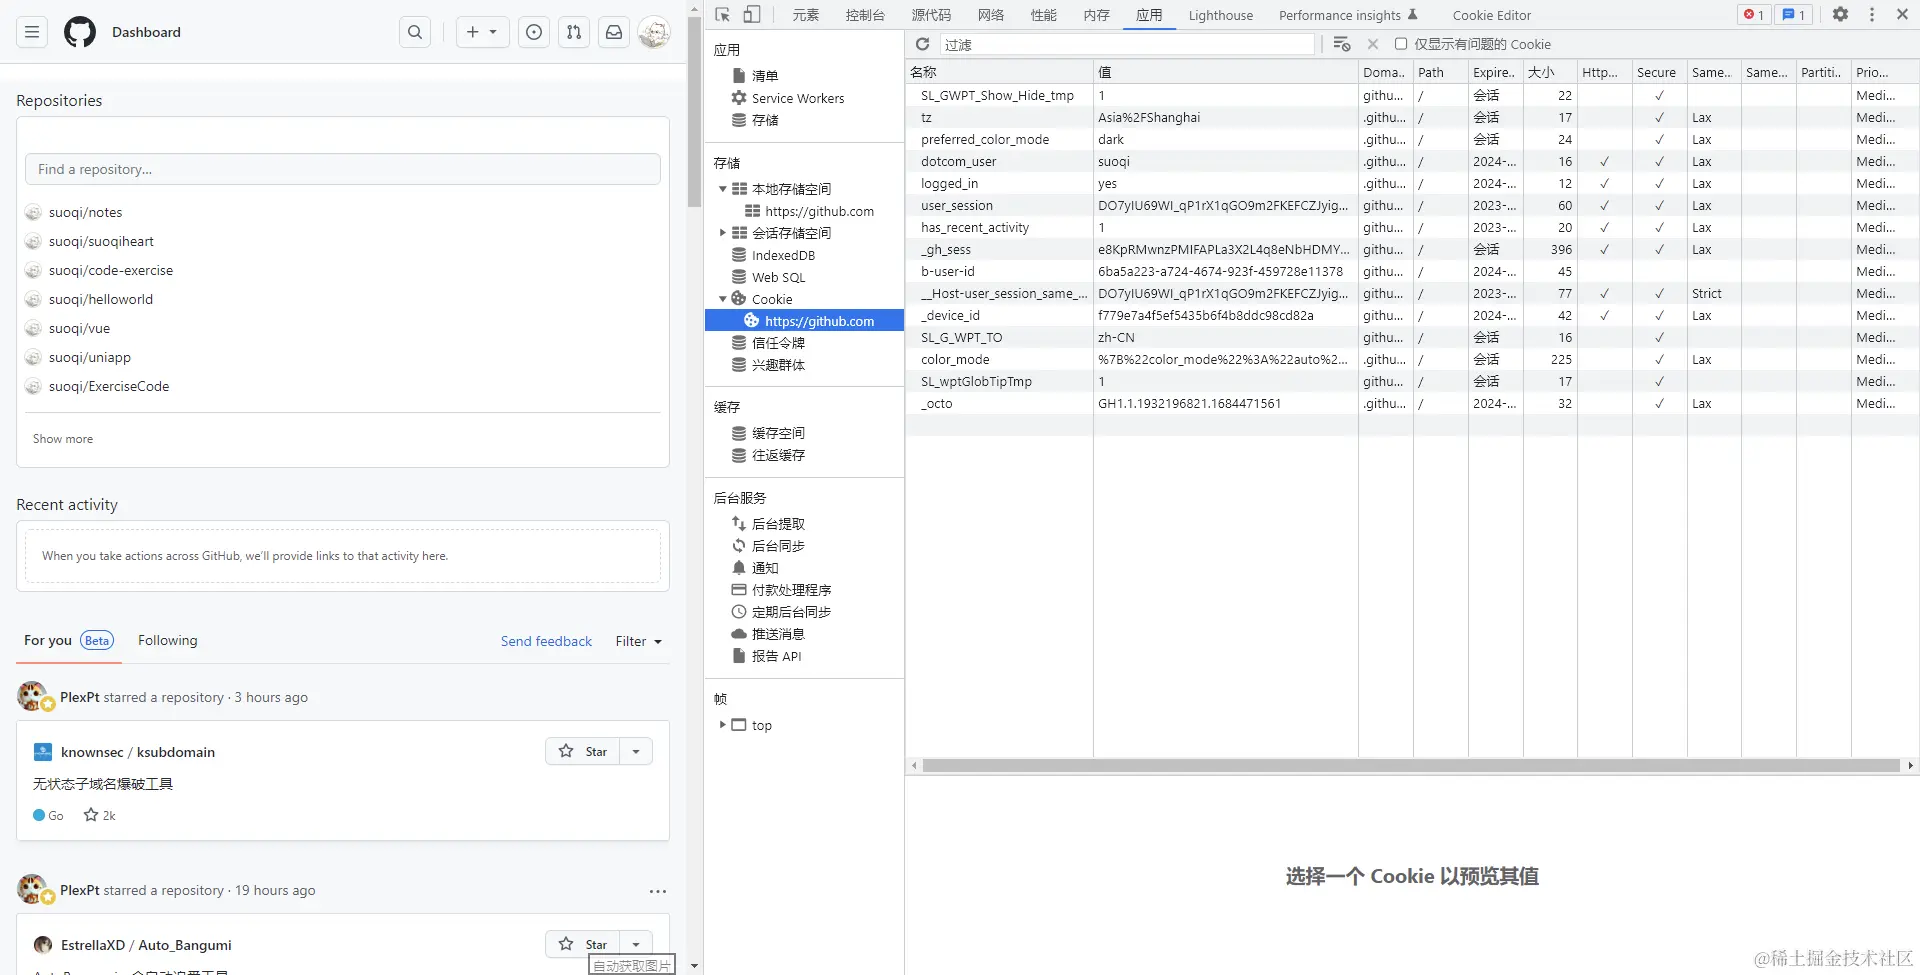1920x975 pixels.
Task: Open Star dropdown arrow for knownsec/ksubdomain
Action: click(x=636, y=751)
